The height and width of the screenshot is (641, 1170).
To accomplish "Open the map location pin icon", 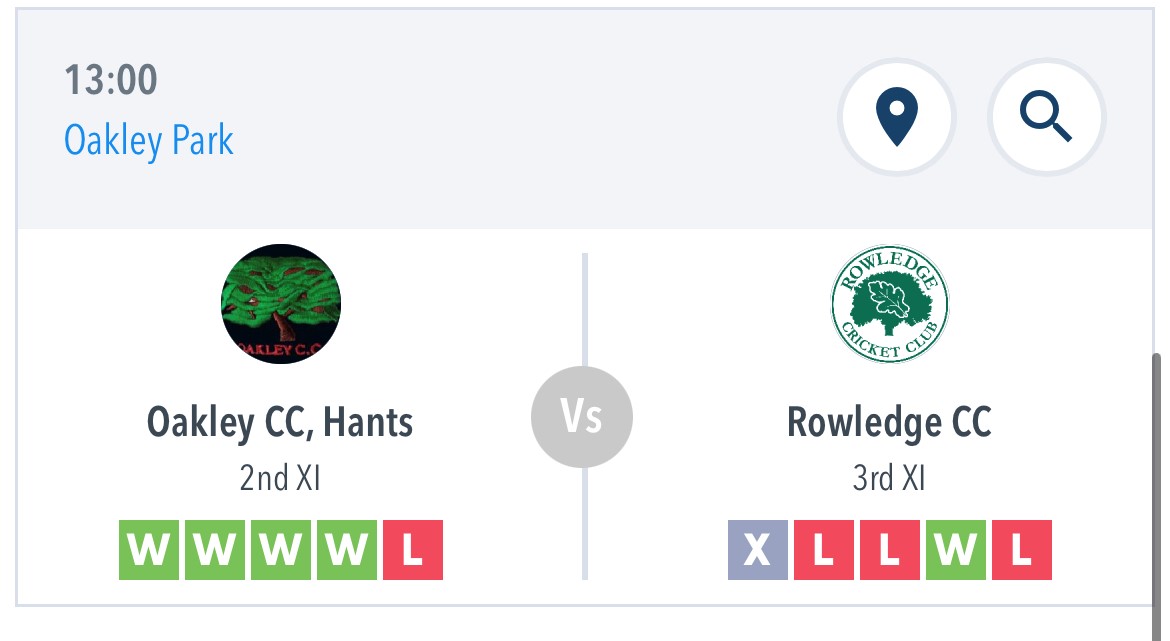I will [896, 117].
